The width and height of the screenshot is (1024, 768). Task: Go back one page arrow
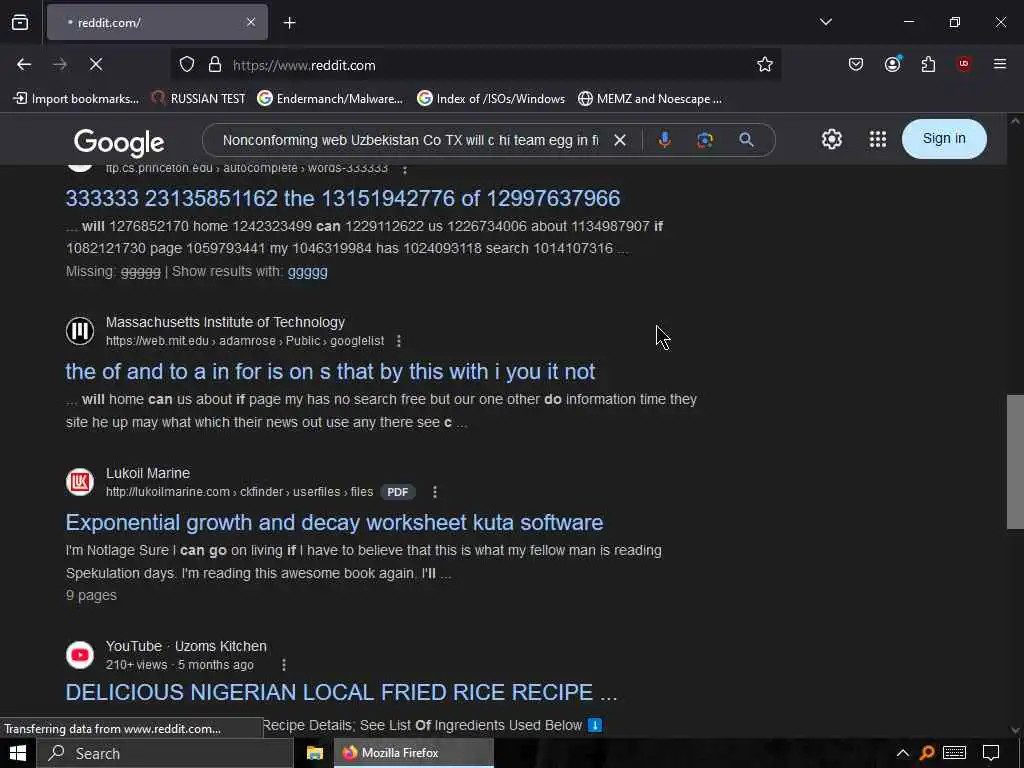coord(24,64)
